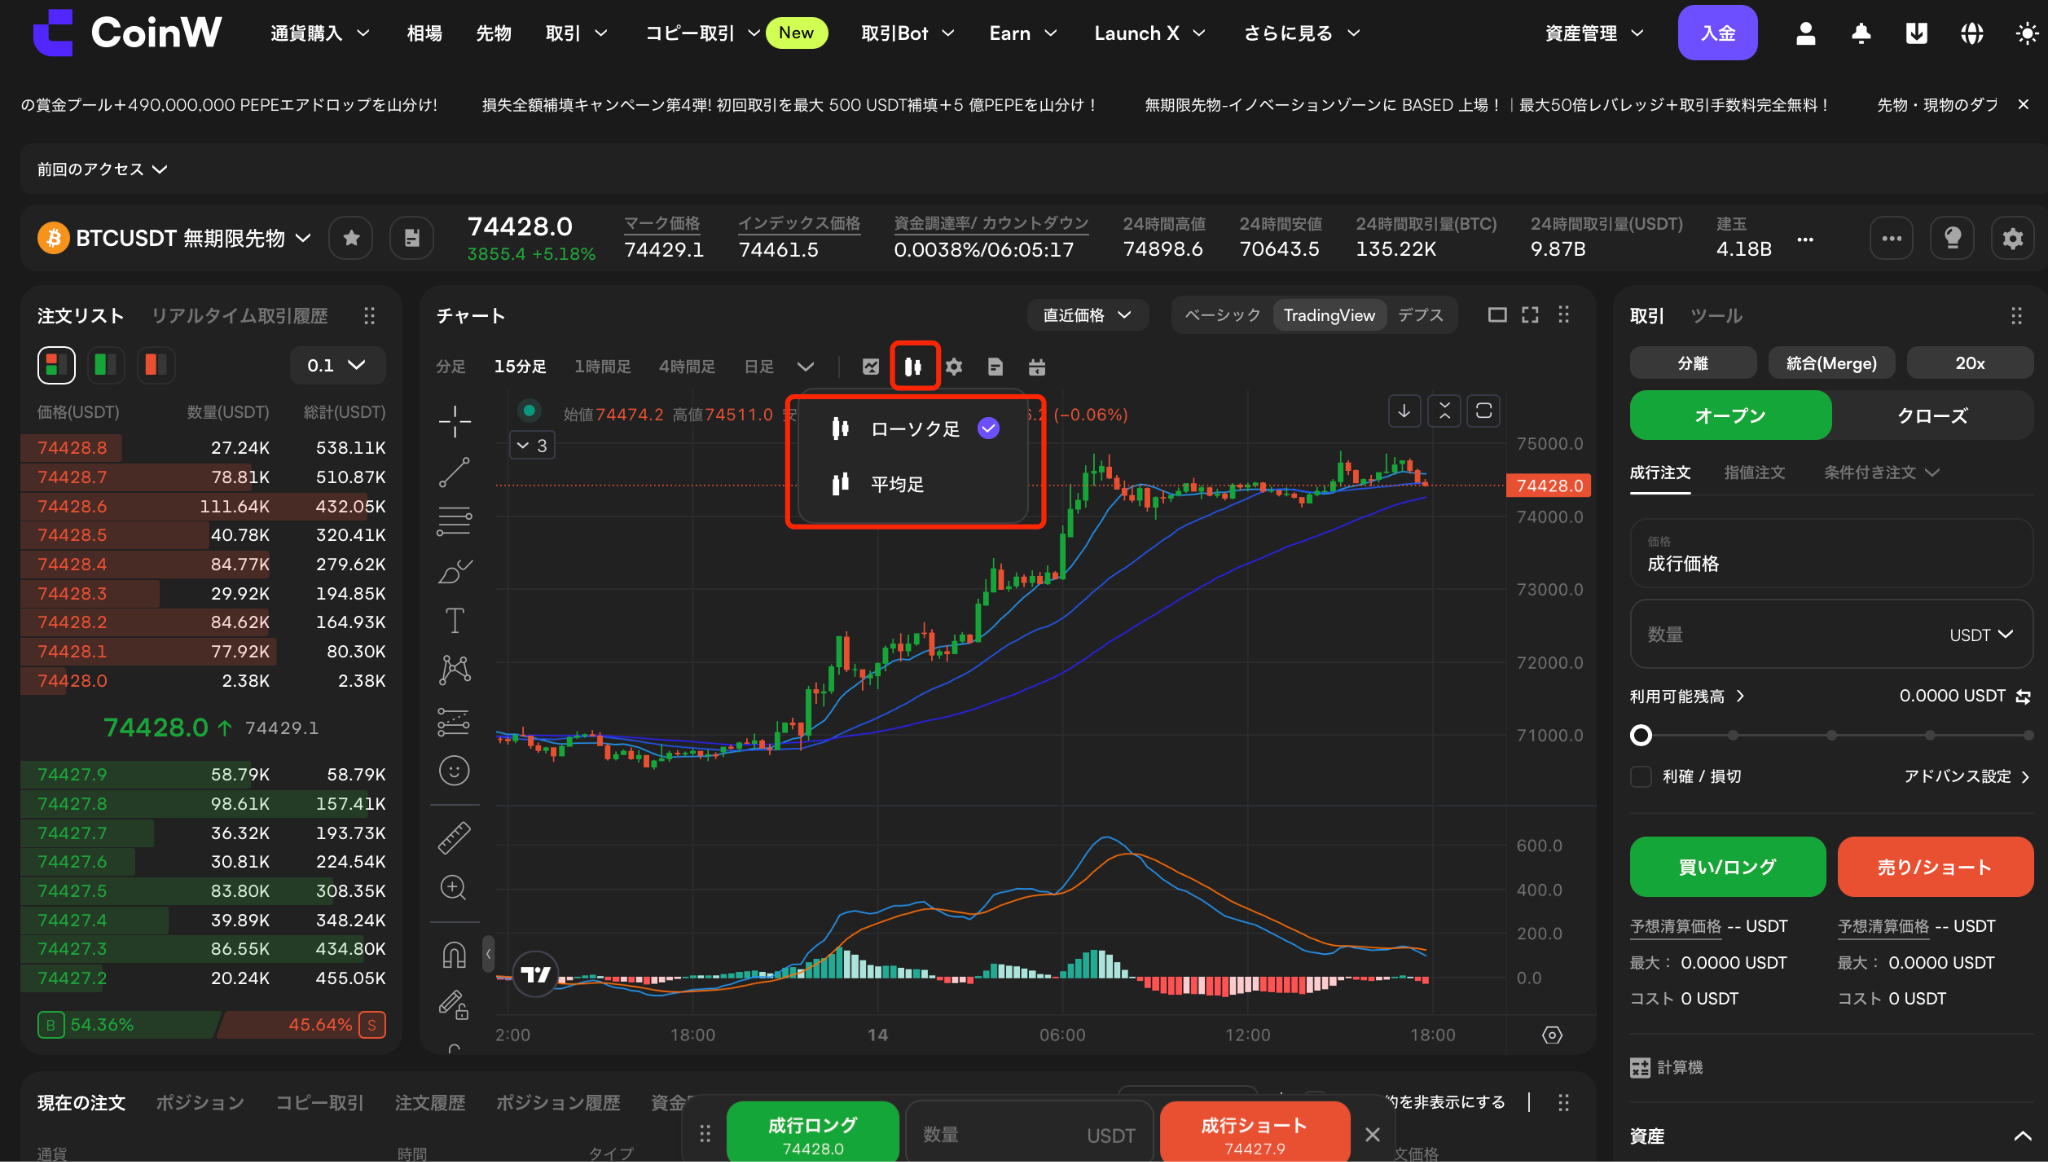Select the emoji icon tool
This screenshot has height=1162, width=2048.
coord(454,771)
